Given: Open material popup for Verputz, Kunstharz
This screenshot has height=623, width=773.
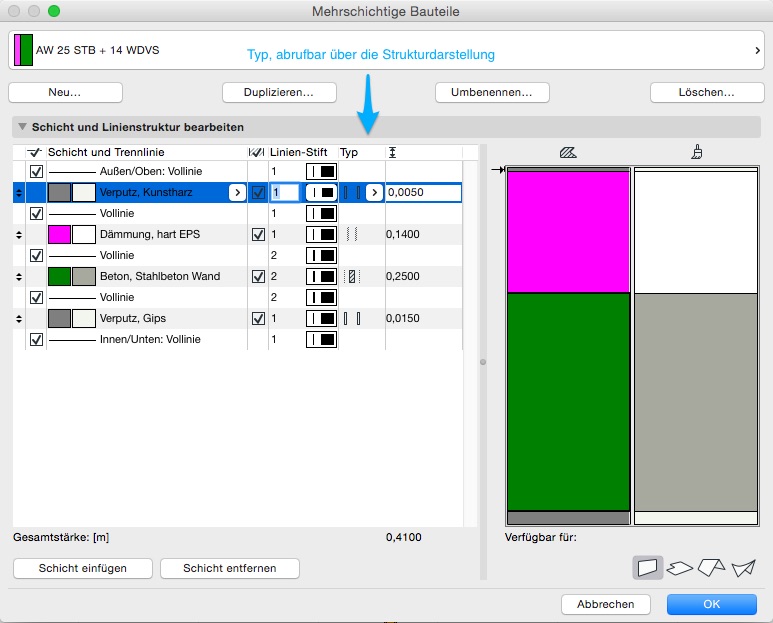Looking at the screenshot, I should tap(237, 192).
